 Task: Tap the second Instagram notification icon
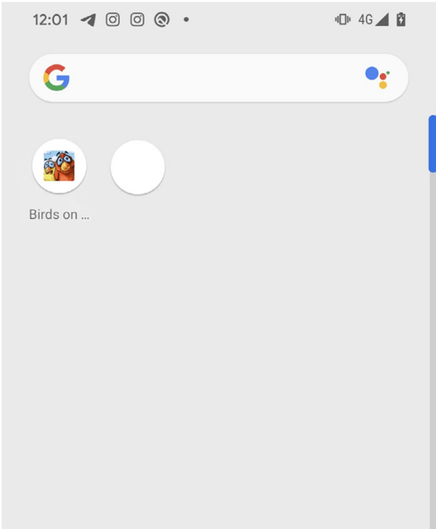137,20
